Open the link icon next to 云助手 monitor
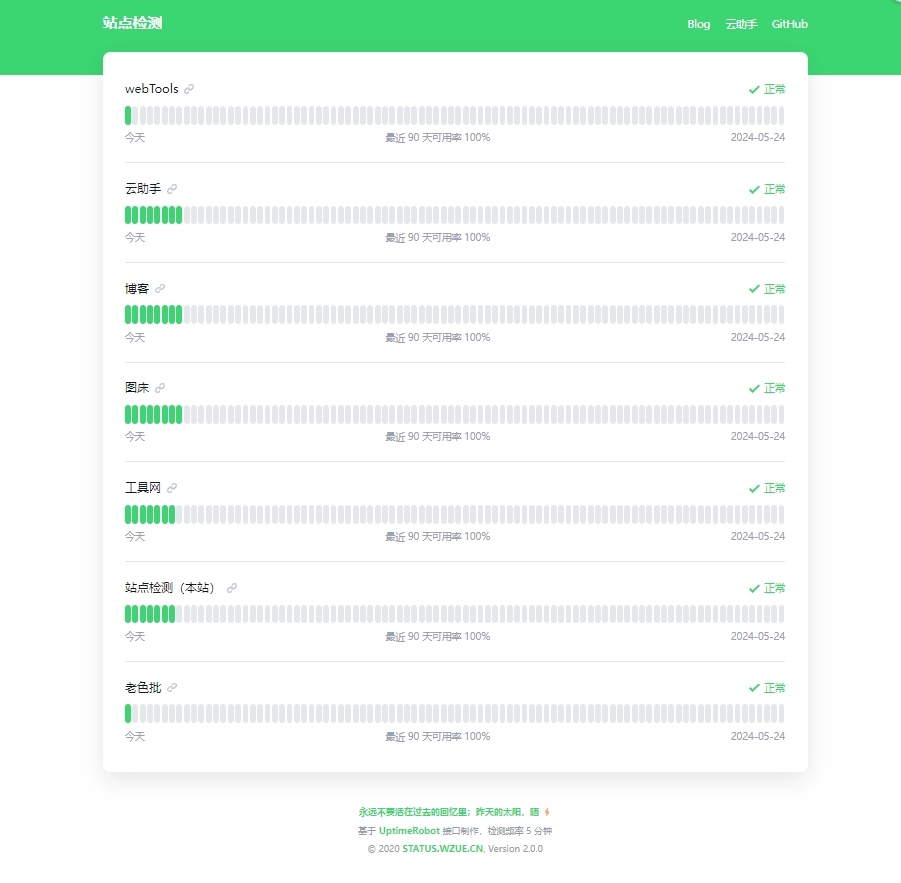Viewport: 901px width, 883px height. 172,189
